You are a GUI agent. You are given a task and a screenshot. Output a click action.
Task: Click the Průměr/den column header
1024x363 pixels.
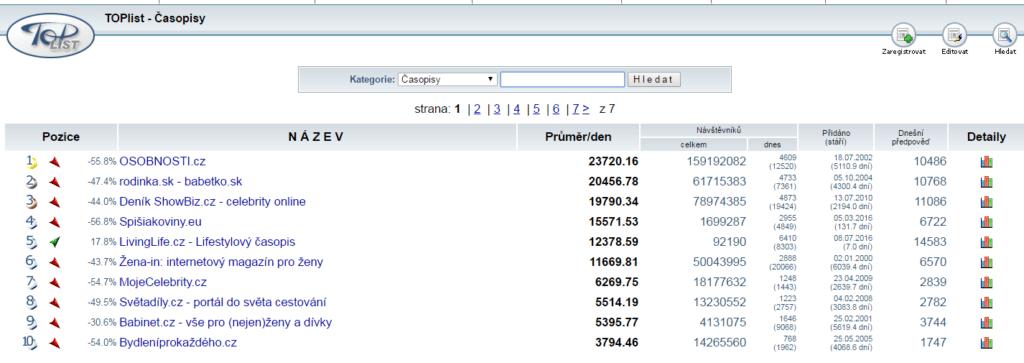coord(579,137)
